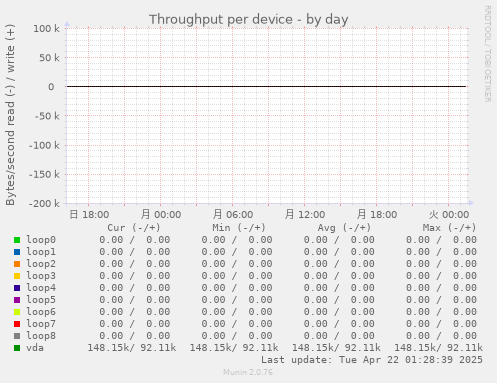The image size is (497, 383).
Task: Click the 'Avg (-/+)' column header
Action: tap(344, 228)
